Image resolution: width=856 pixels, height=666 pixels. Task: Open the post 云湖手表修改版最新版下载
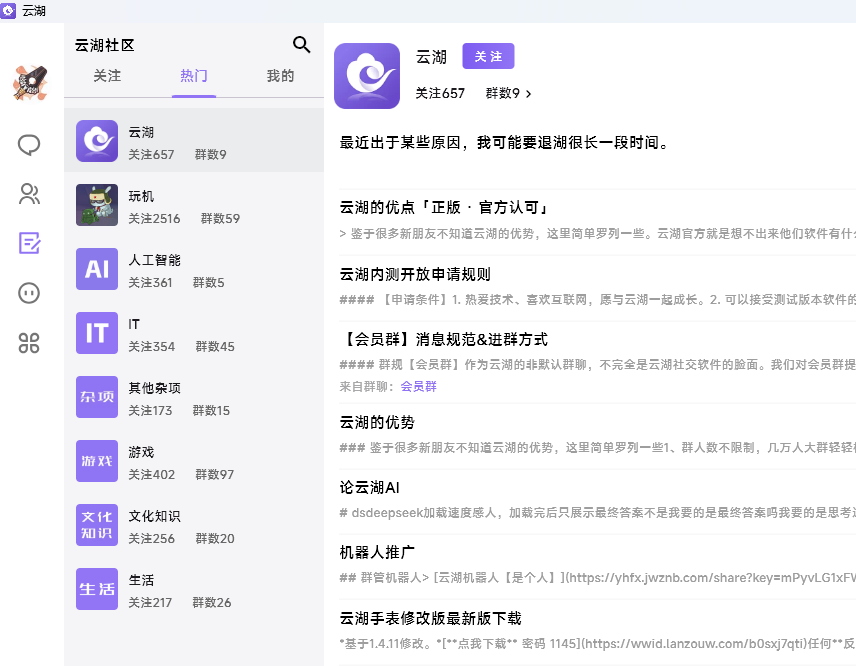point(430,618)
